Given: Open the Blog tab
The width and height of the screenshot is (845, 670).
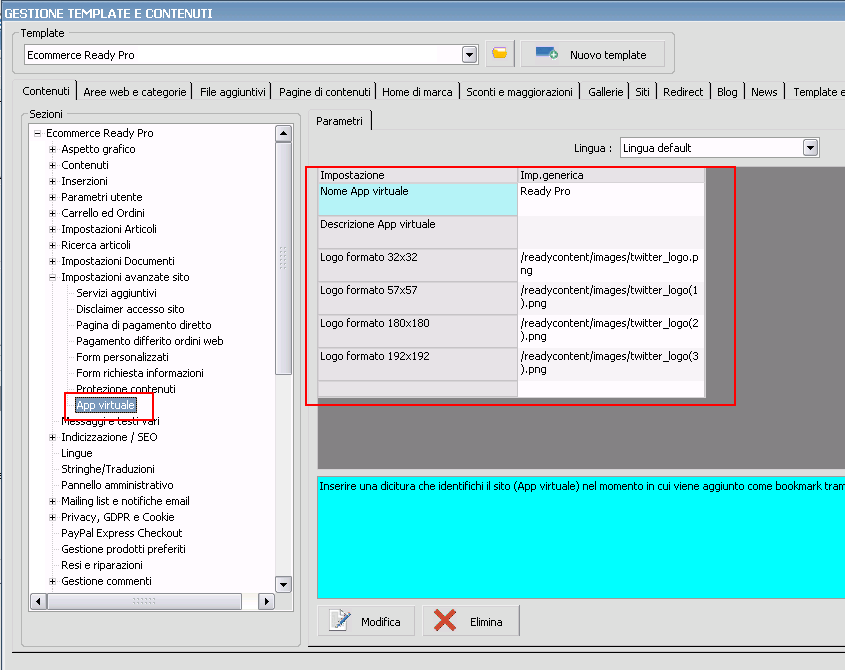Looking at the screenshot, I should click(727, 92).
